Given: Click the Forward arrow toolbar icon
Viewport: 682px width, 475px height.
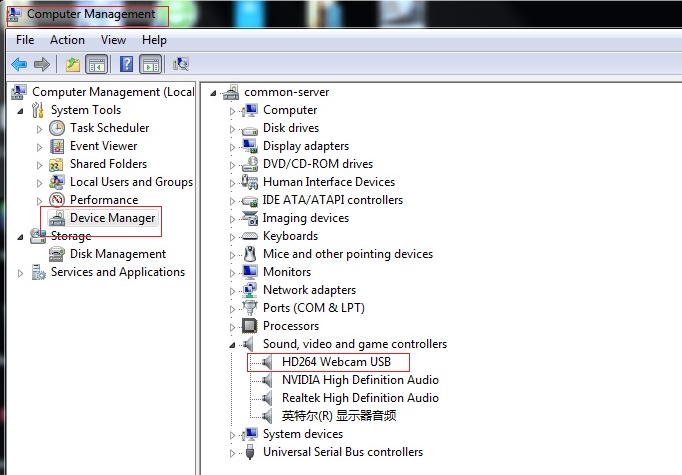Looking at the screenshot, I should click(x=42, y=64).
